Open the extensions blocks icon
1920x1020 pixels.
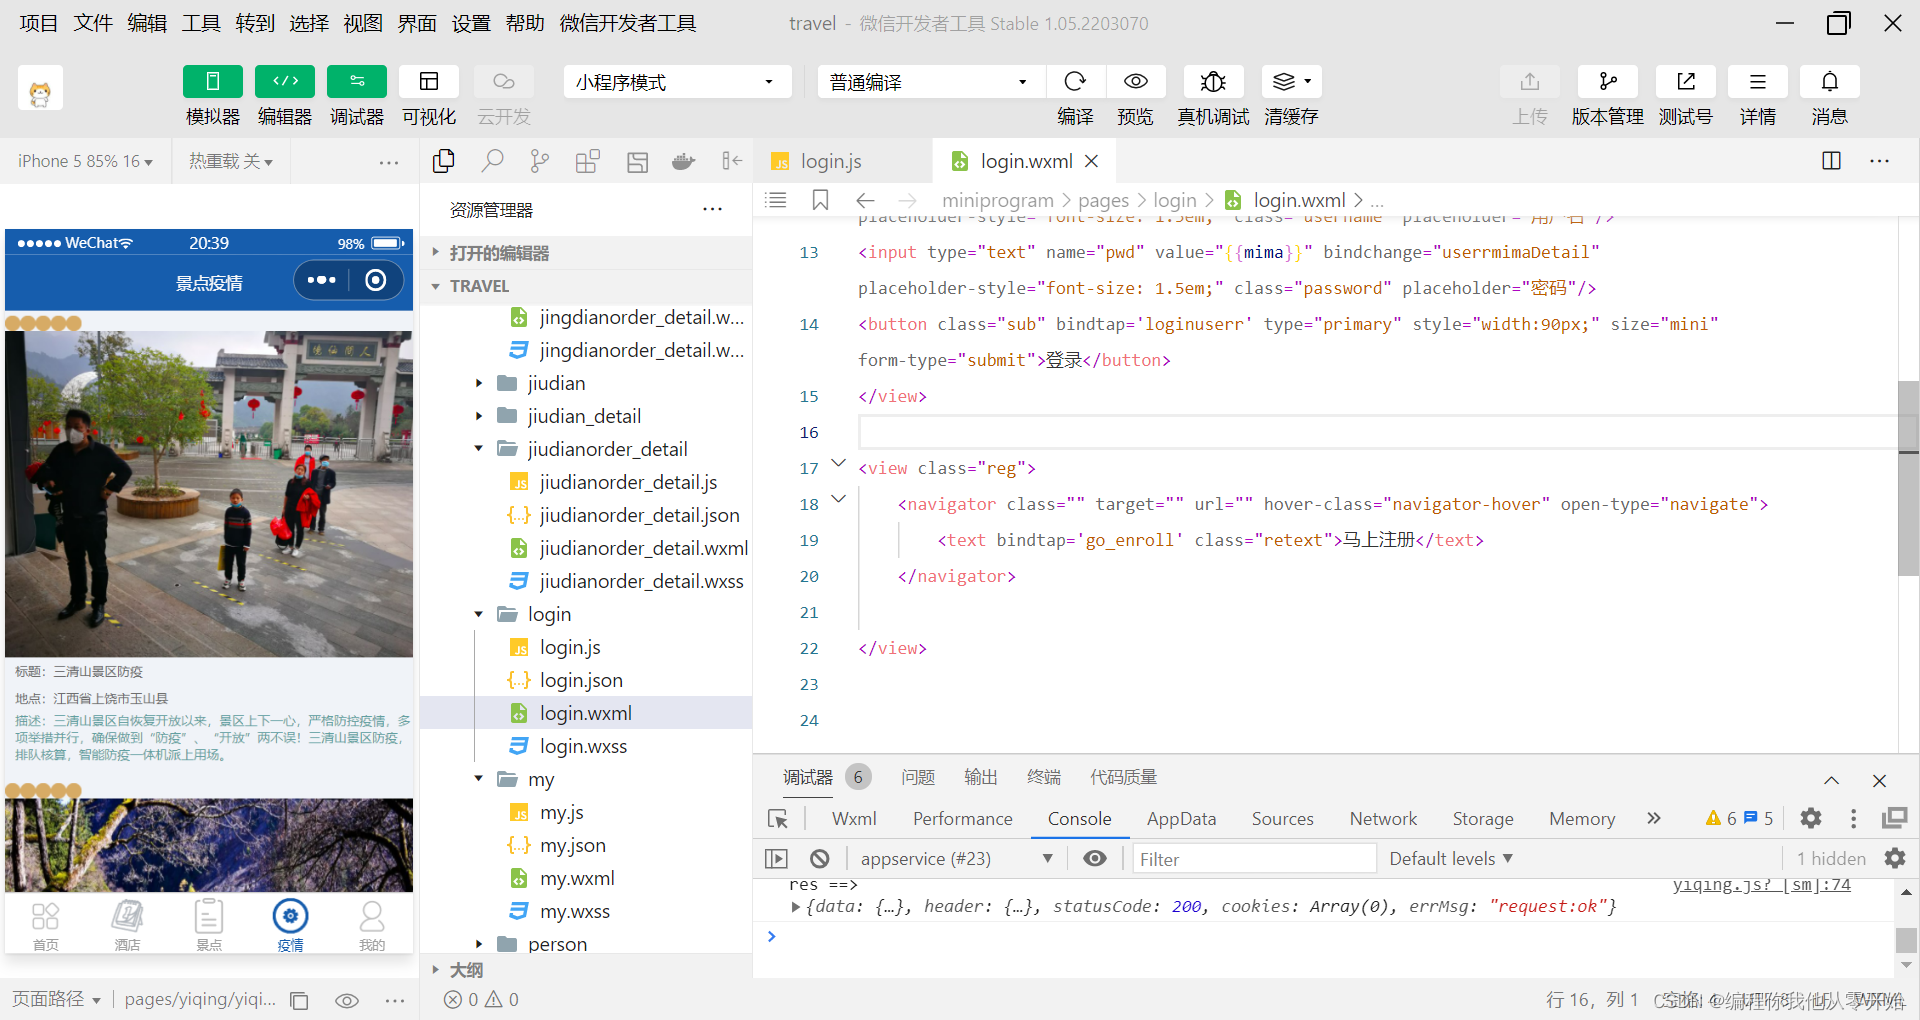coord(588,161)
